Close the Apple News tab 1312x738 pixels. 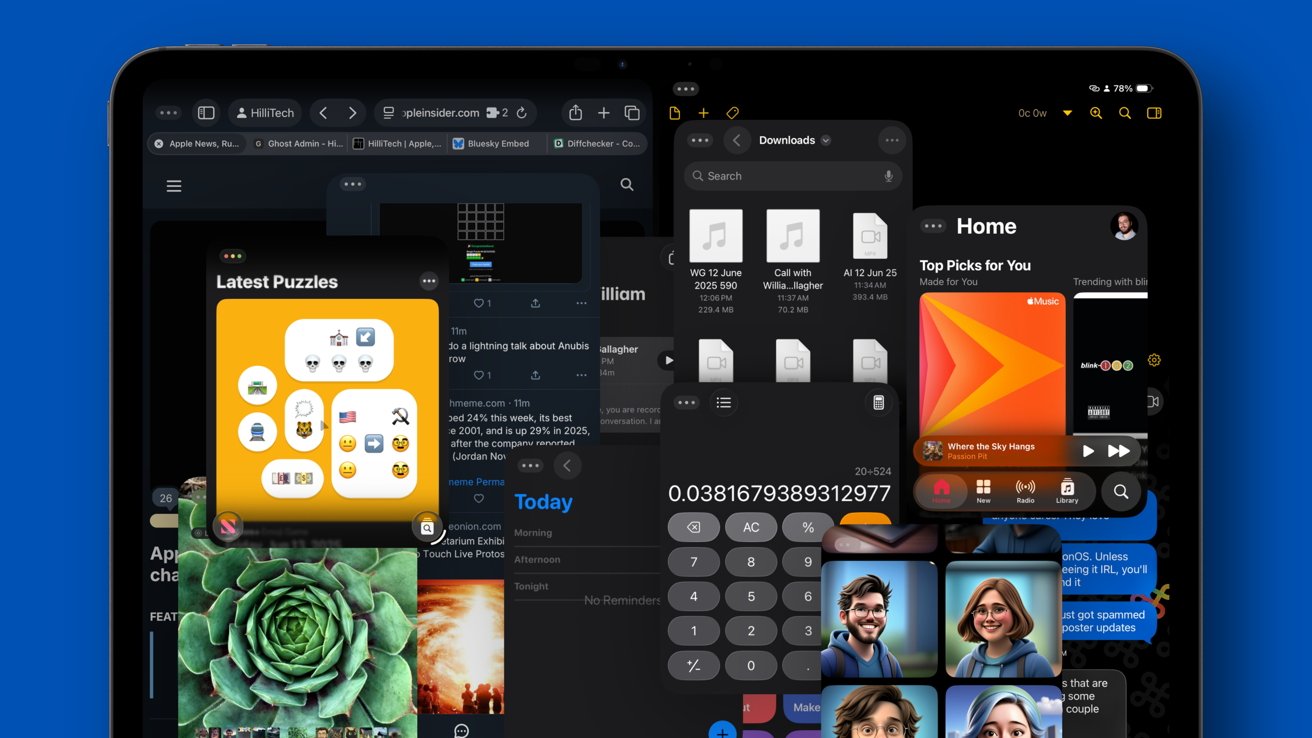(x=158, y=143)
